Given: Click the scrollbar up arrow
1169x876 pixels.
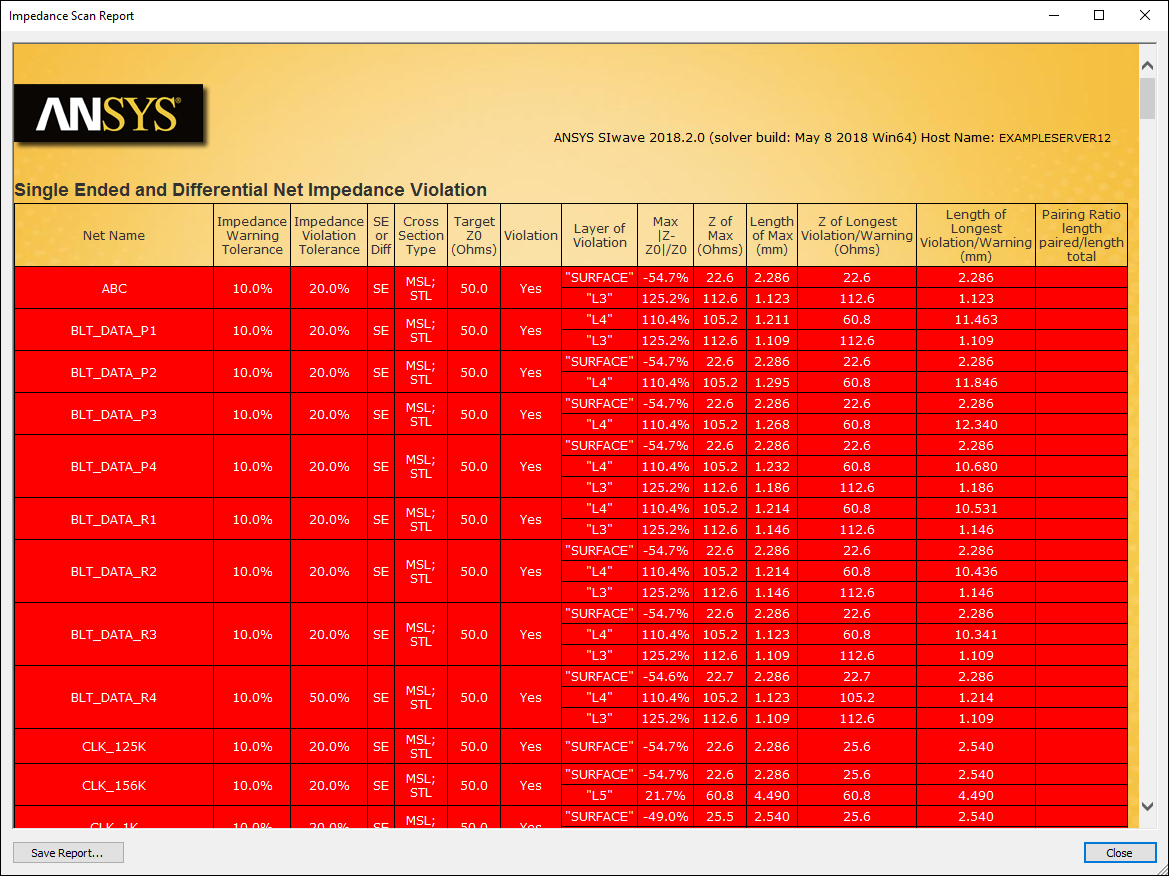Looking at the screenshot, I should [x=1148, y=64].
